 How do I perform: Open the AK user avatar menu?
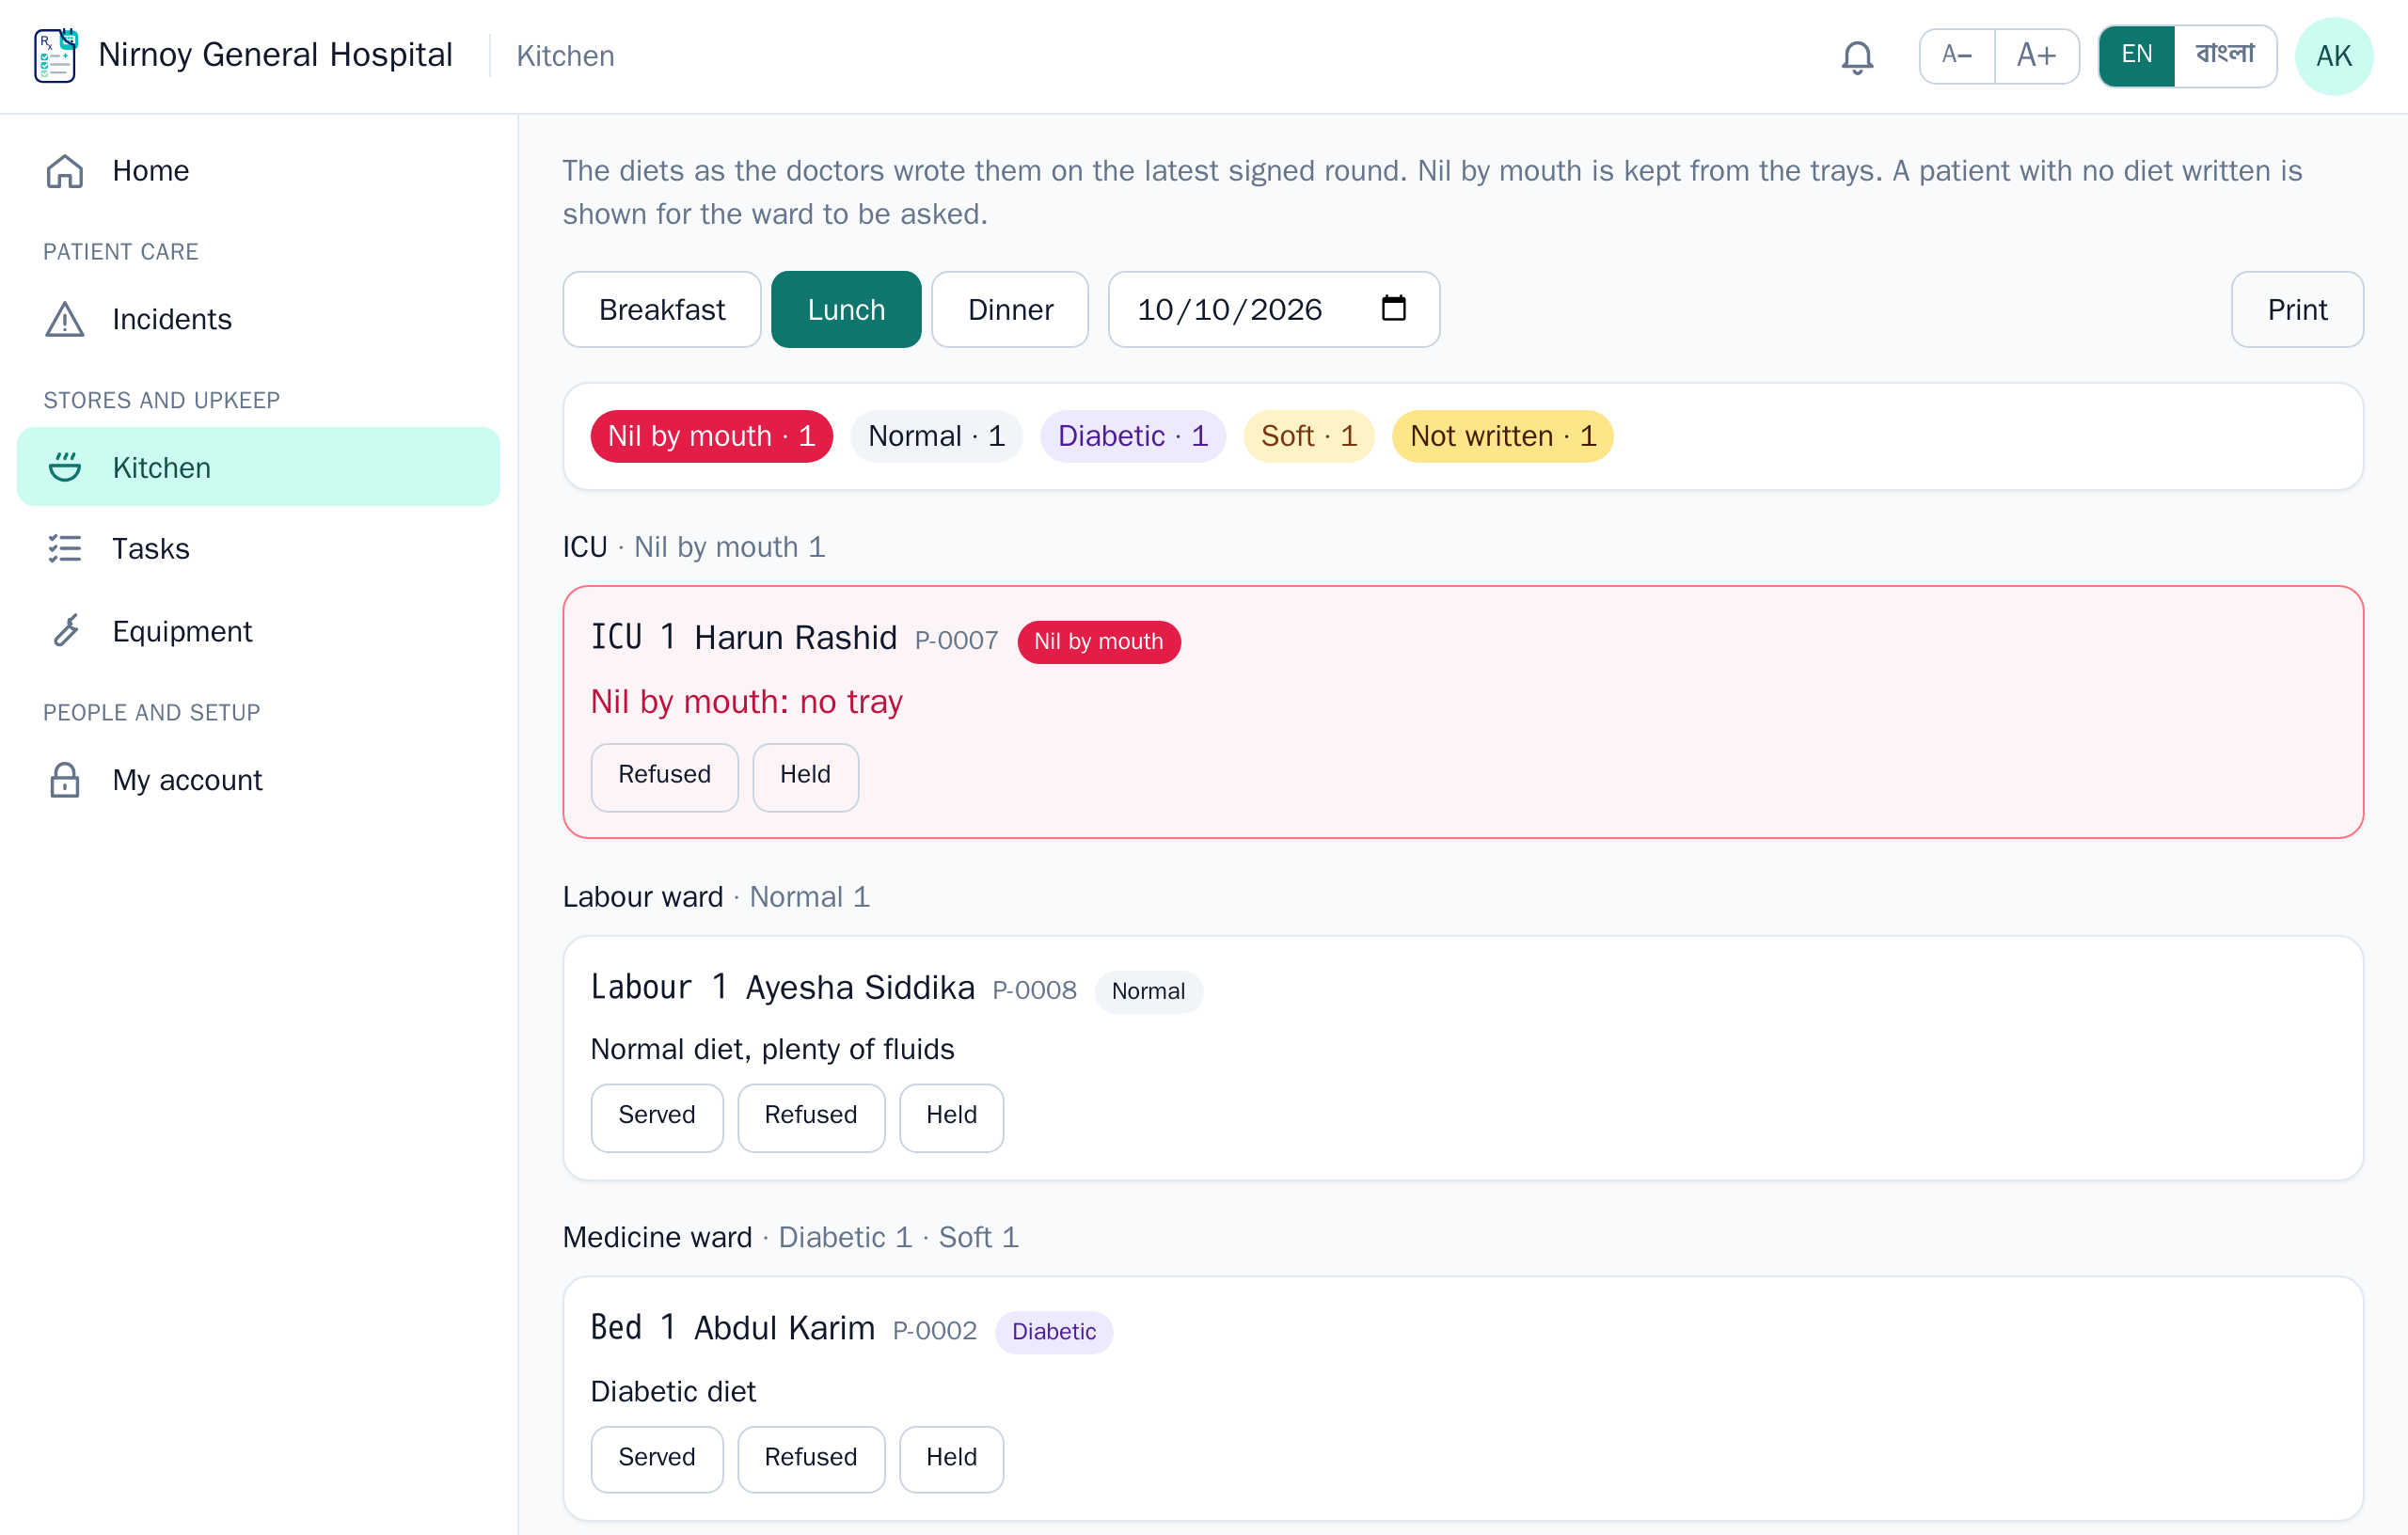[x=2334, y=56]
